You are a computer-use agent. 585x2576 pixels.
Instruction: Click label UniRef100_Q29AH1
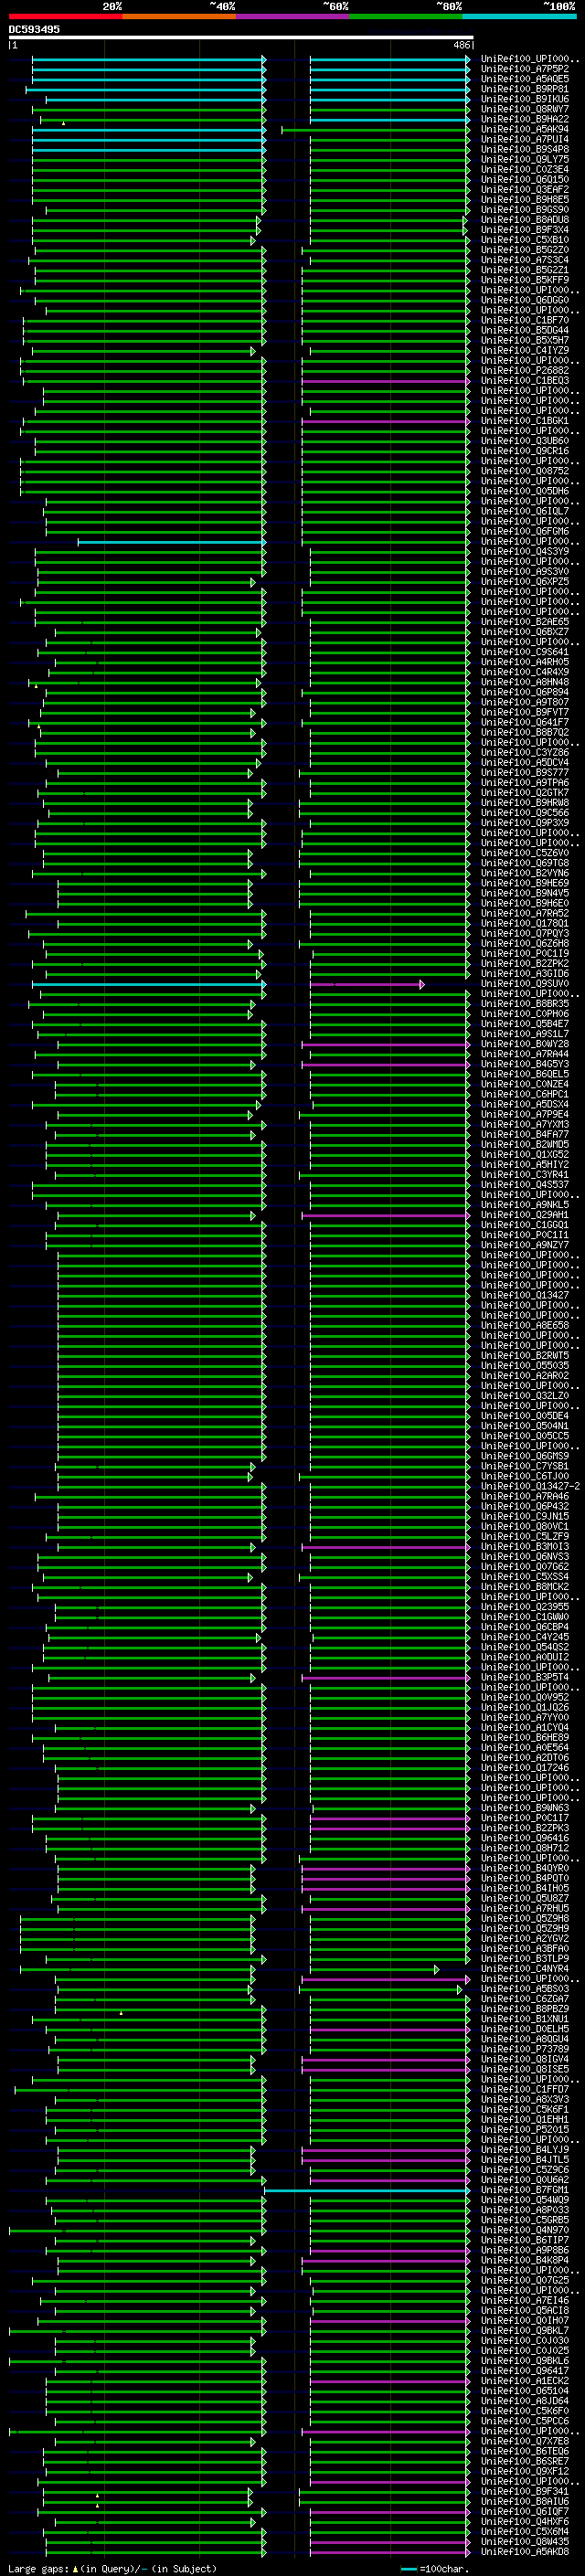coord(525,1215)
